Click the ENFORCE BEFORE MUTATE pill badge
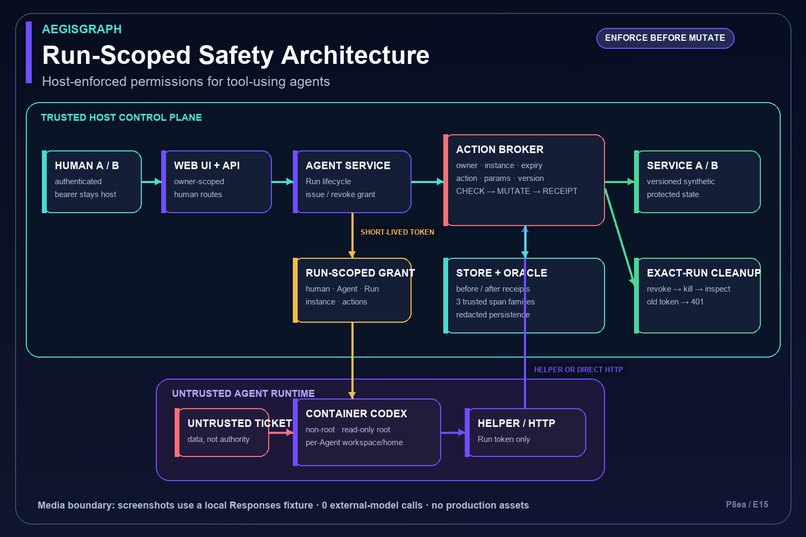Image resolution: width=806 pixels, height=537 pixels. (x=665, y=38)
